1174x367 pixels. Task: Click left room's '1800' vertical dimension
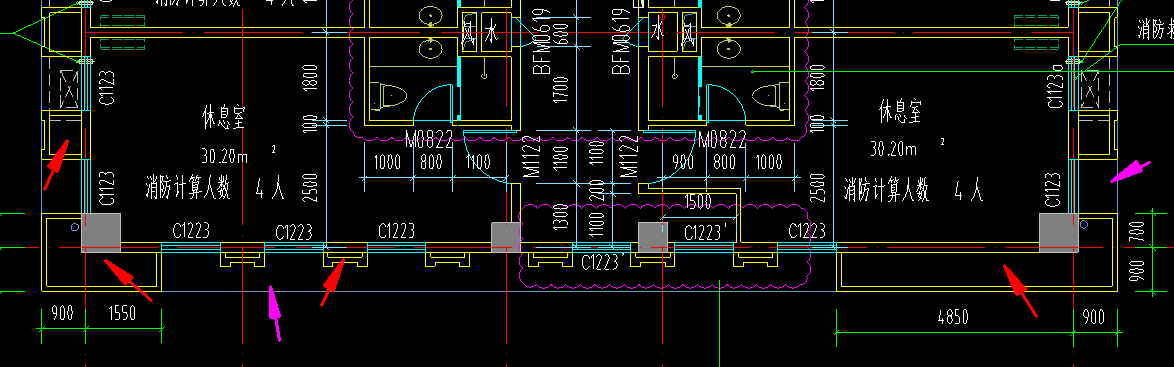pos(310,79)
